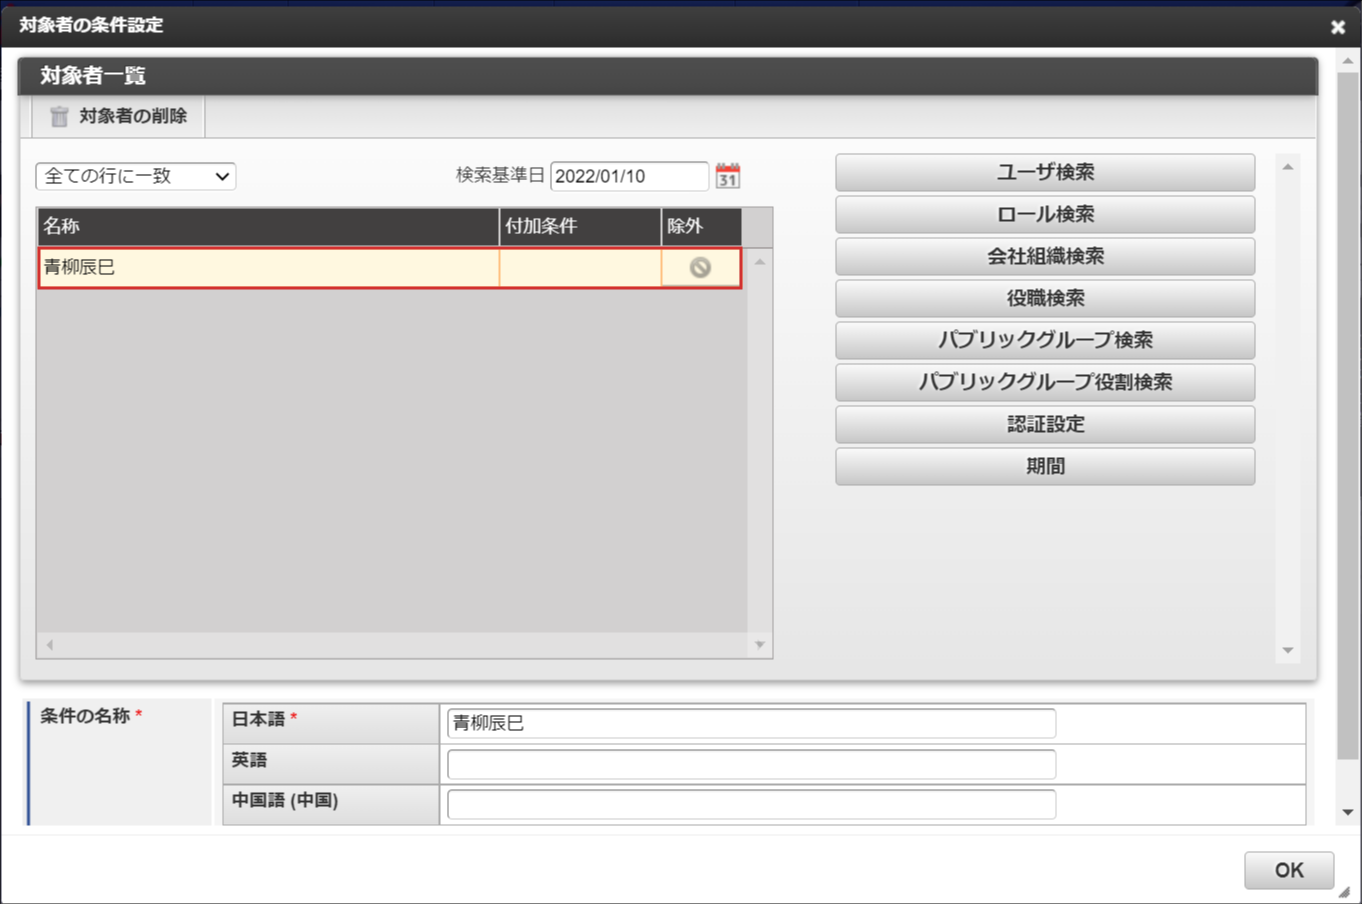Screen dimensions: 1362x904
Task: Click the 名称 column header
Action: click(x=268, y=226)
